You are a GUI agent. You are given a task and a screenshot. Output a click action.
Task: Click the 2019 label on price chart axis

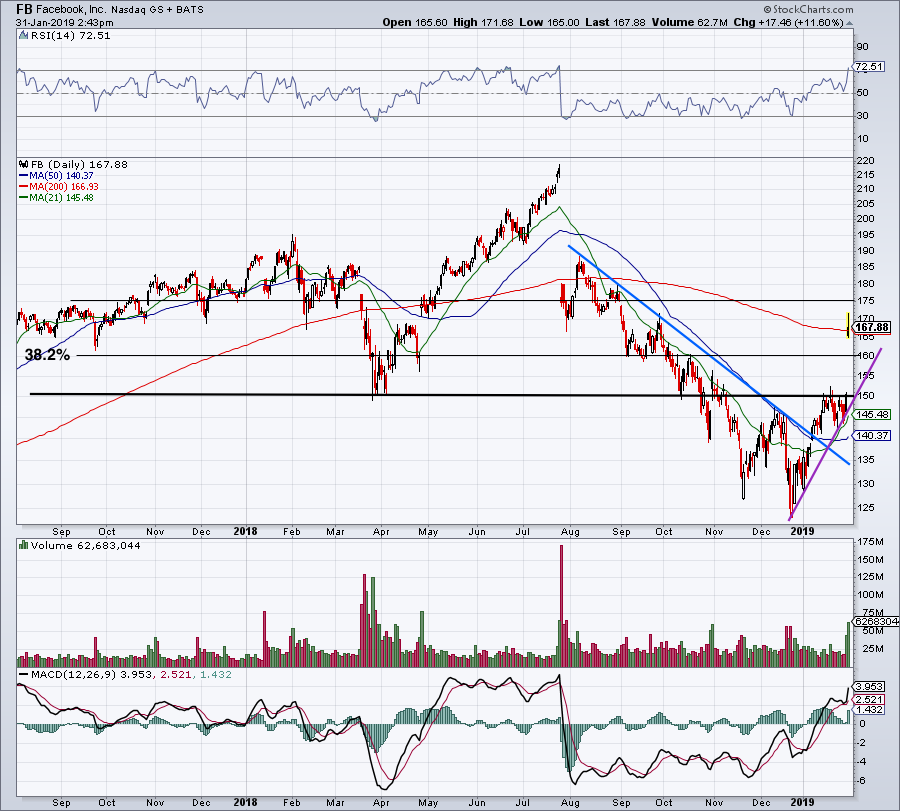tap(802, 531)
